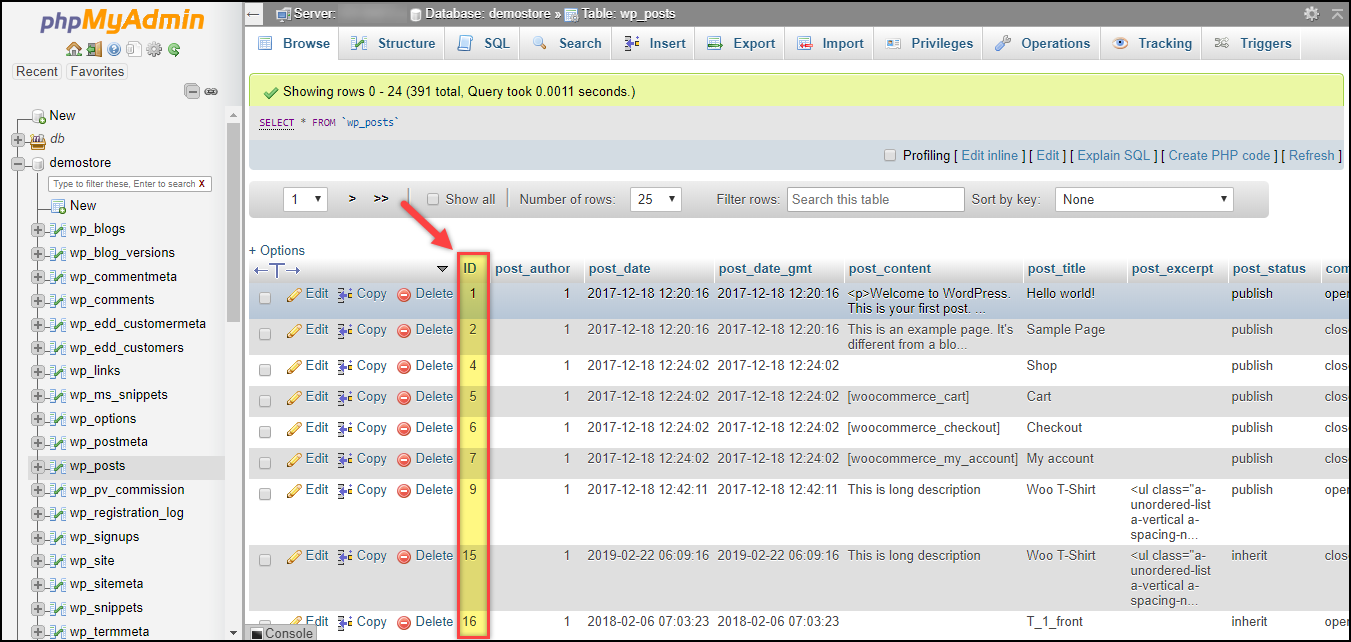This screenshot has height=642, width=1351.
Task: Select checkbox for the Shop row
Action: [x=265, y=368]
